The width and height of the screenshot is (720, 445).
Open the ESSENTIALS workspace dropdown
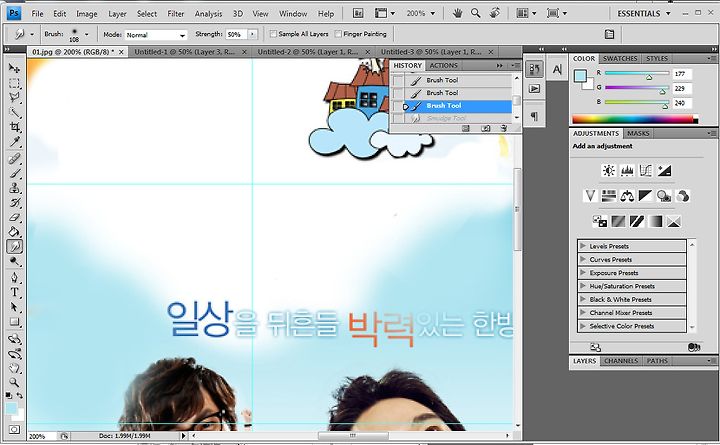coord(644,13)
